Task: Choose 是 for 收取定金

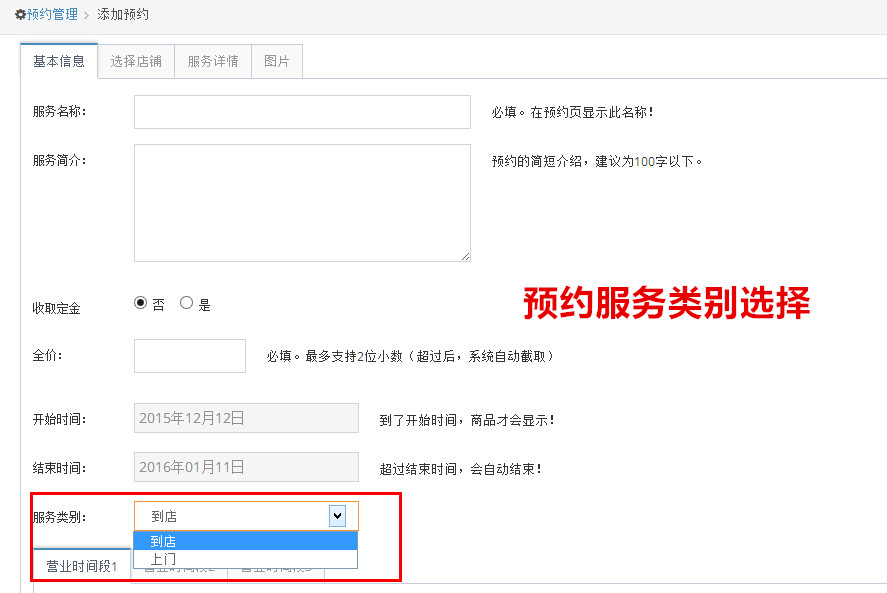Action: pos(186,304)
